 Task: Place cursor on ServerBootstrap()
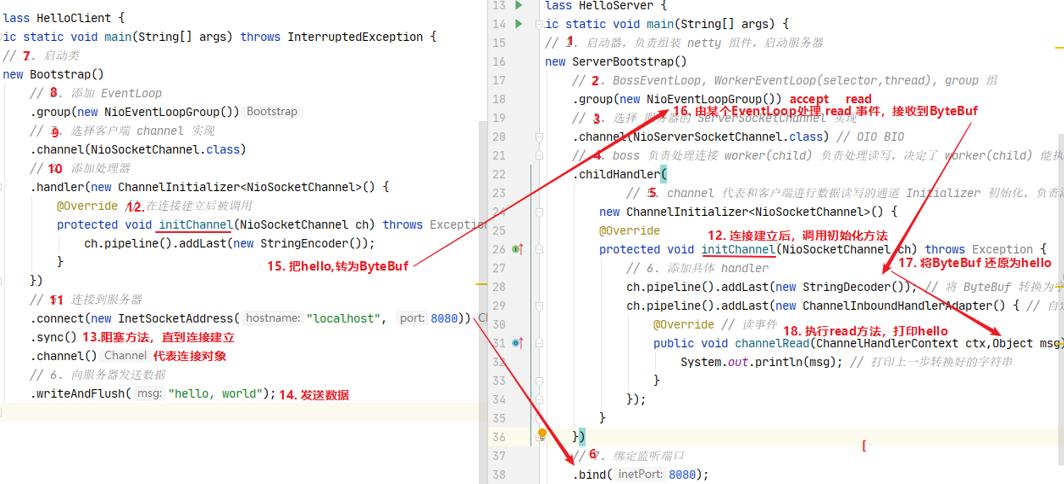pyautogui.click(x=630, y=62)
